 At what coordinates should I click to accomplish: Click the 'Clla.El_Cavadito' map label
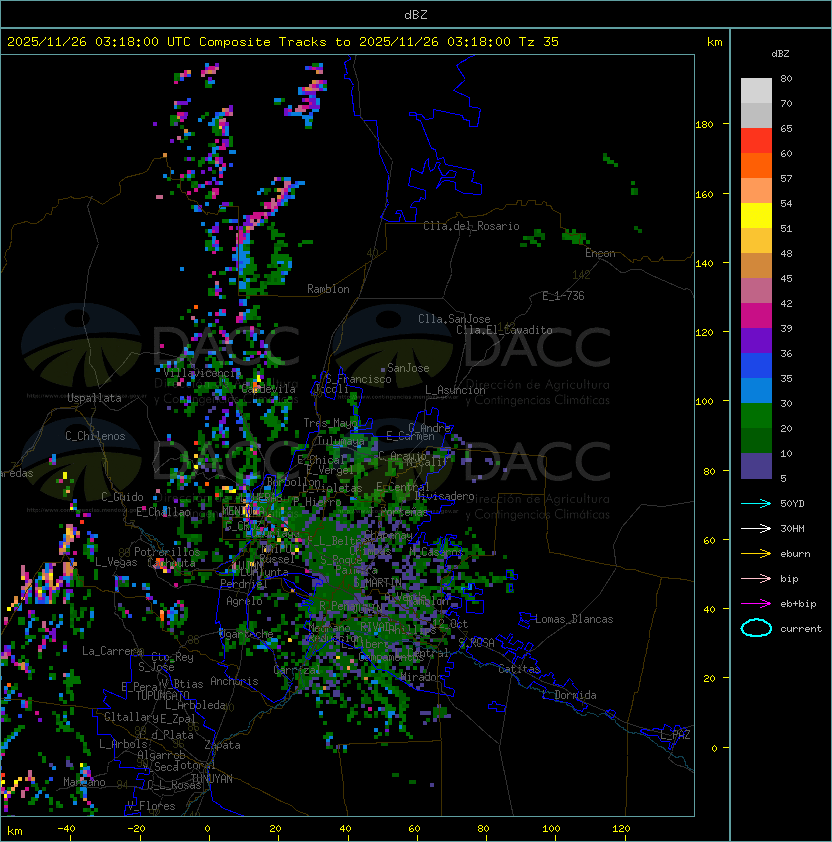tap(504, 330)
